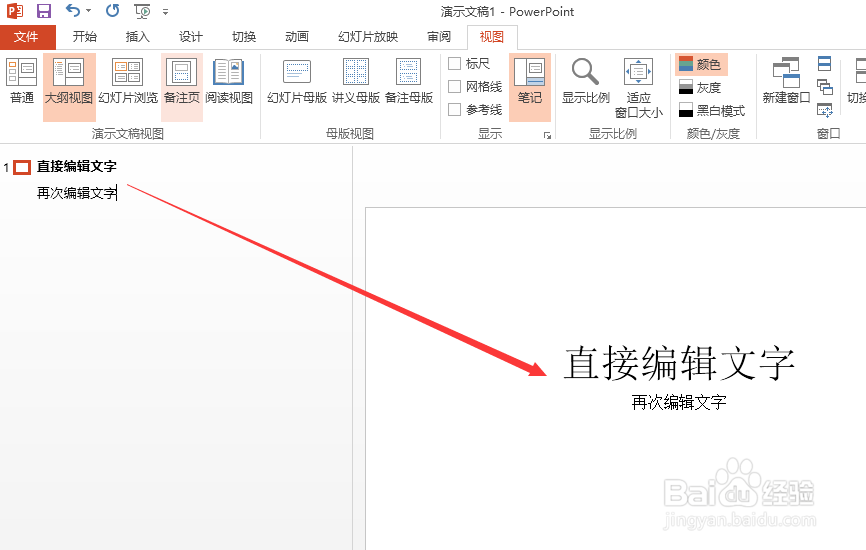
Task: Redo the action with the repeat icon
Action: coord(113,10)
